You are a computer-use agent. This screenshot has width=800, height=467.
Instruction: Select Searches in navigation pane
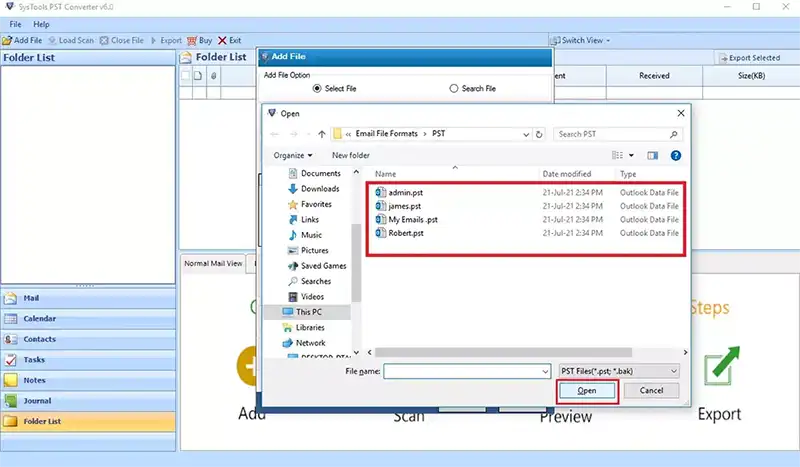309,281
